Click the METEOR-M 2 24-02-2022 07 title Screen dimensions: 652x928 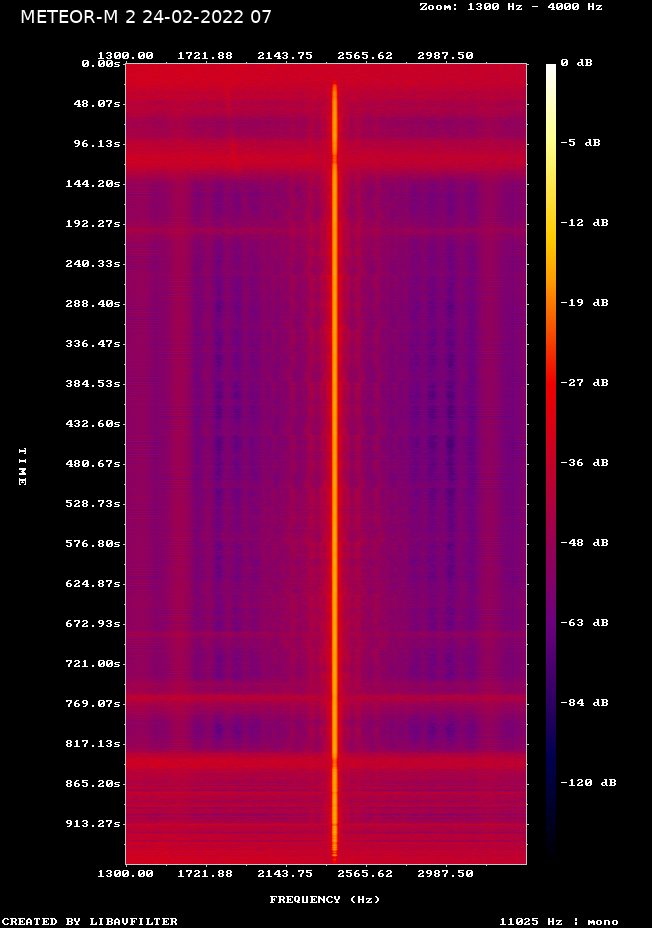(x=146, y=17)
